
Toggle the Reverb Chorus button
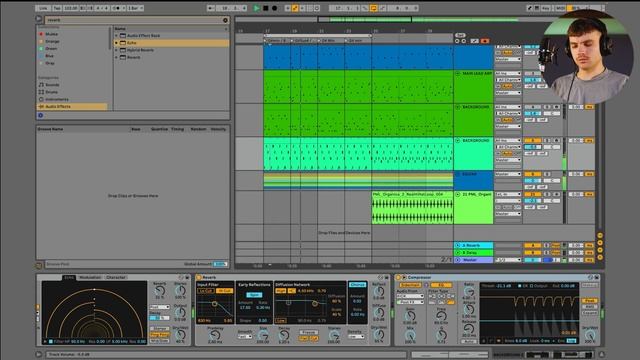tap(357, 284)
